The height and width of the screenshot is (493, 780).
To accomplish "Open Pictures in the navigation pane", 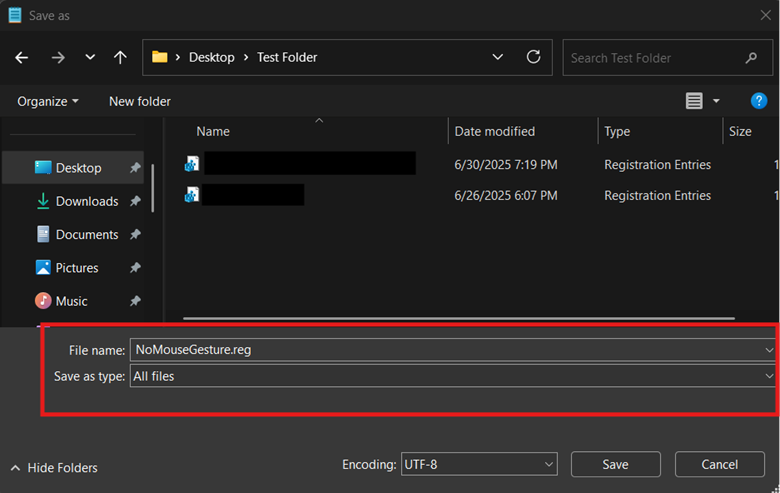I will point(73,268).
